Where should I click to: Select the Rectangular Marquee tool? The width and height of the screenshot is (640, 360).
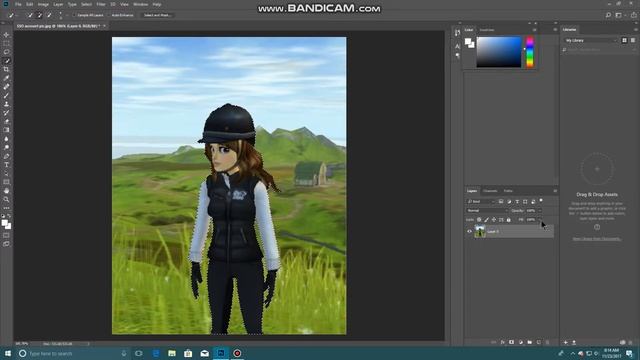pos(6,43)
